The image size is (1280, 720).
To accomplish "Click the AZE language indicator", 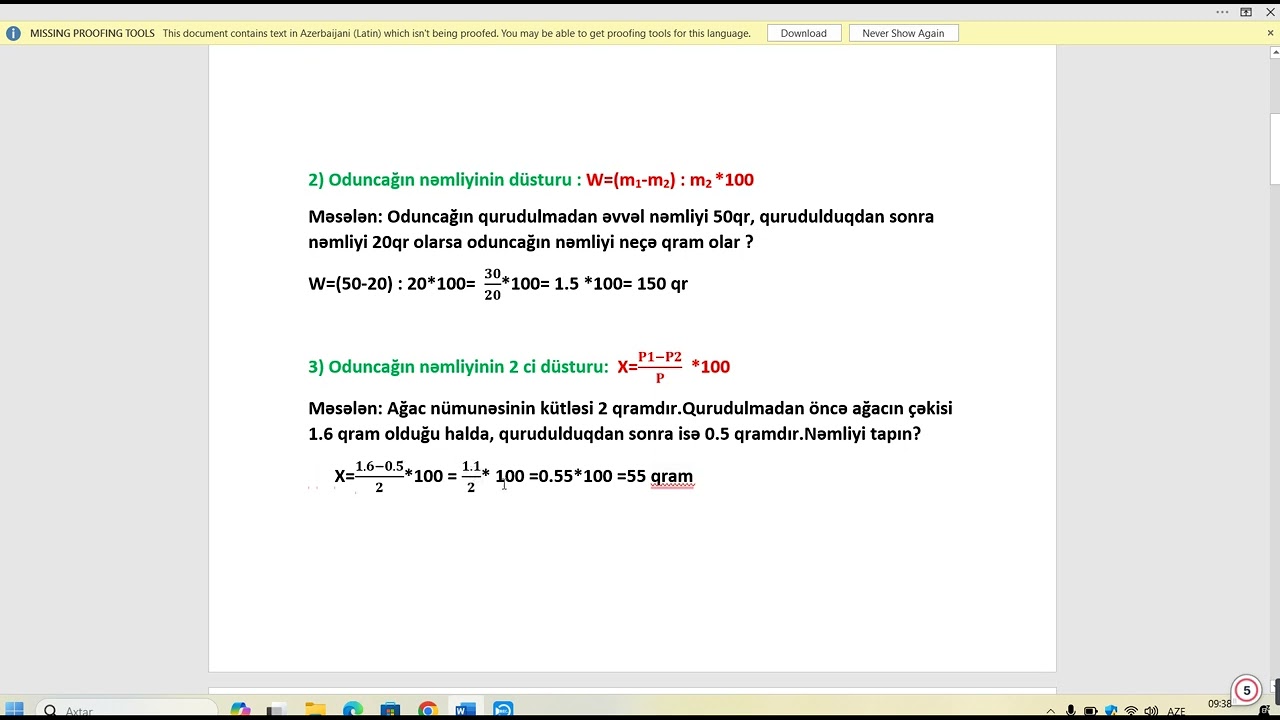I will [1176, 711].
